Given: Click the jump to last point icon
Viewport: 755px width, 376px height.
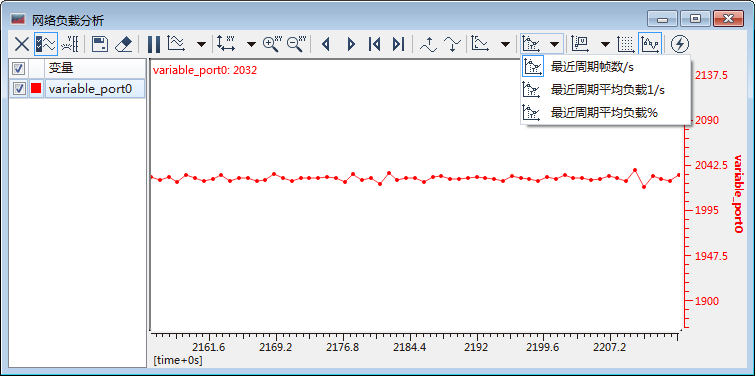Looking at the screenshot, I should click(x=398, y=44).
